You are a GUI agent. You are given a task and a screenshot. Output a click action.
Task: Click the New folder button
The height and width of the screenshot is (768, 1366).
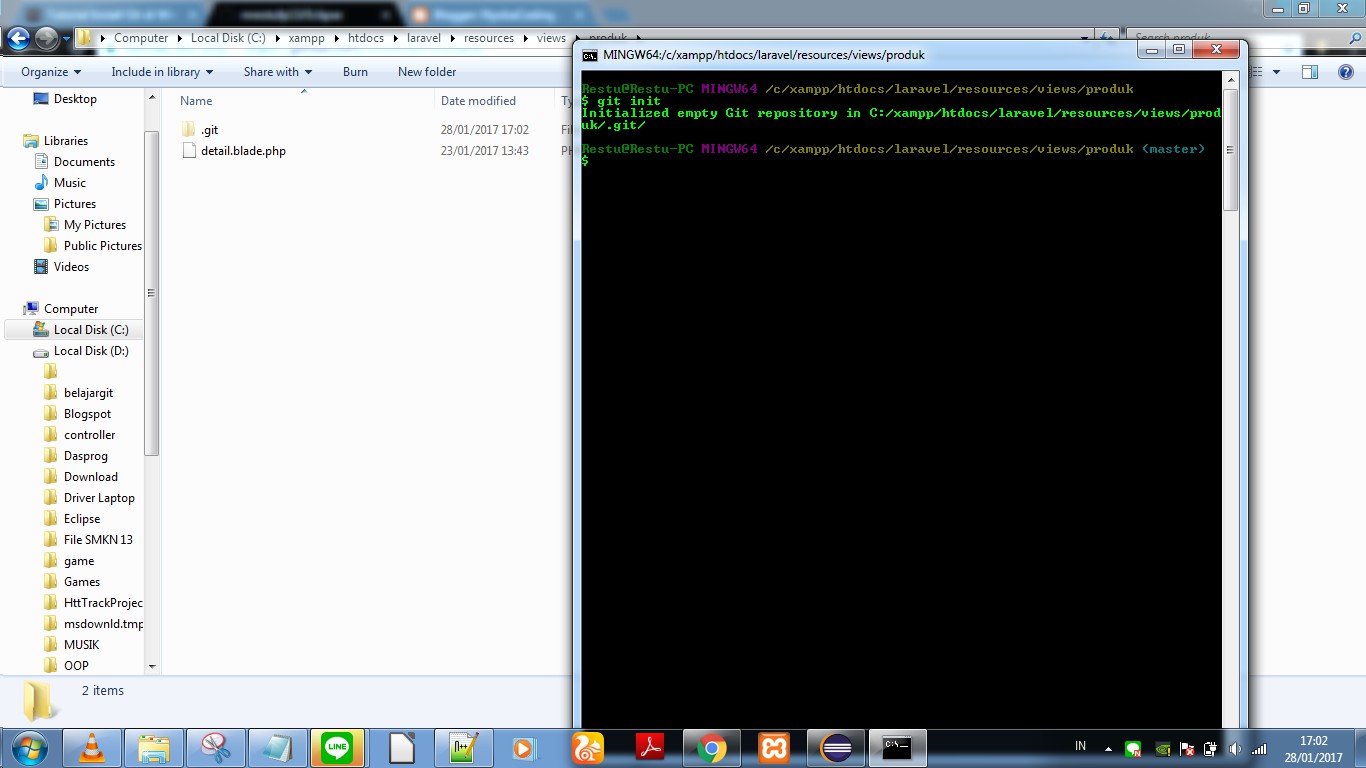pyautogui.click(x=427, y=72)
